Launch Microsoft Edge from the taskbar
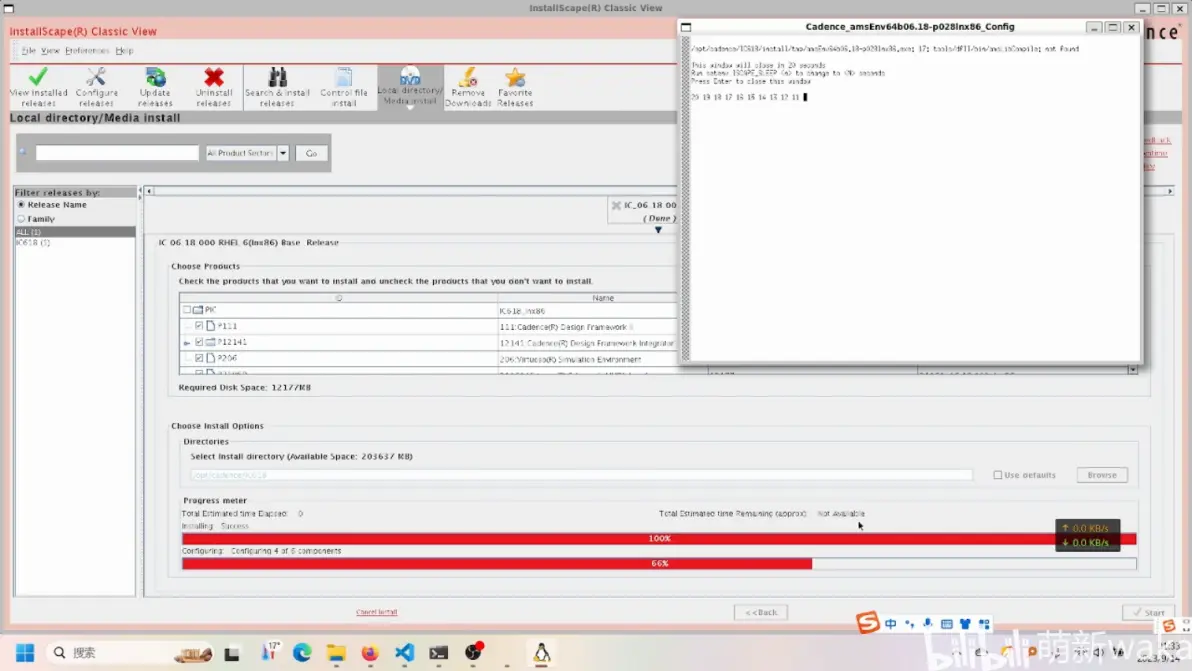 point(302,653)
